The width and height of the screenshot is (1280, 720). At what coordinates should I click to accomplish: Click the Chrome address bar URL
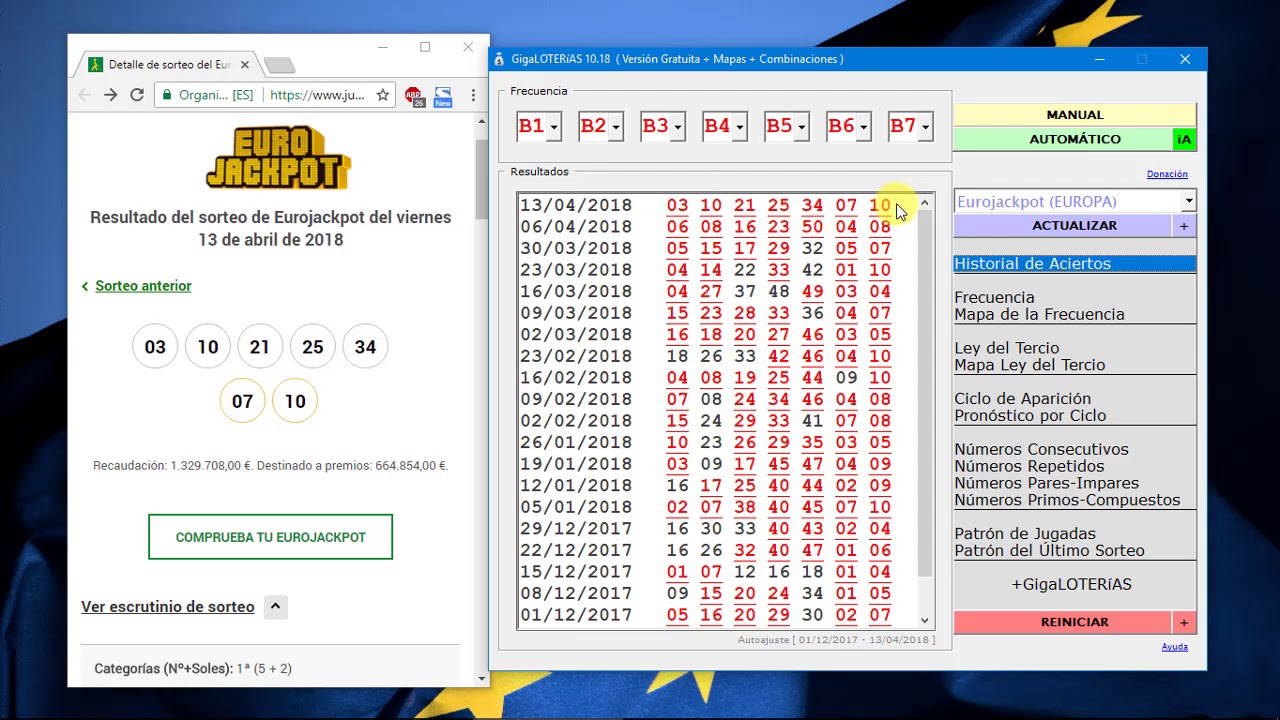click(x=317, y=95)
